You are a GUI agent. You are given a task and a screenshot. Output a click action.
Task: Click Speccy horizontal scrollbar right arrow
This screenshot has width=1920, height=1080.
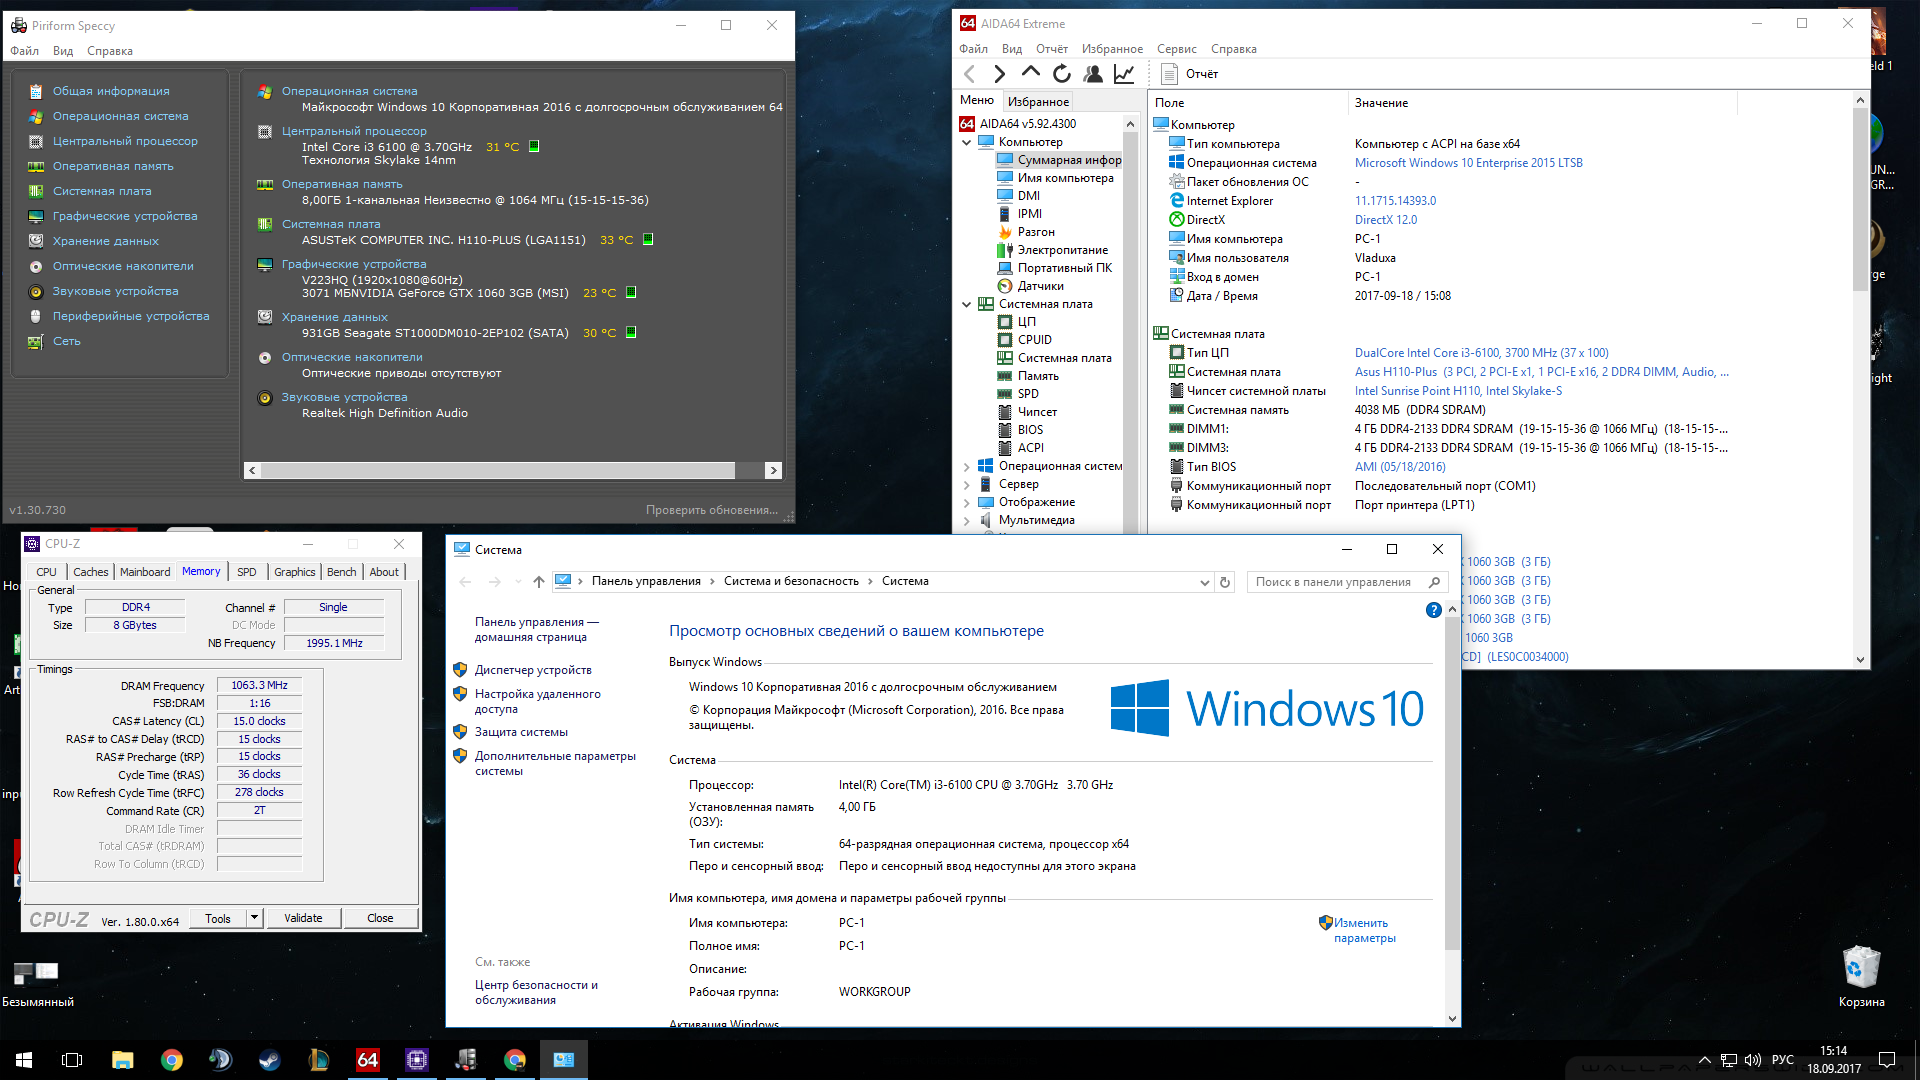[772, 470]
